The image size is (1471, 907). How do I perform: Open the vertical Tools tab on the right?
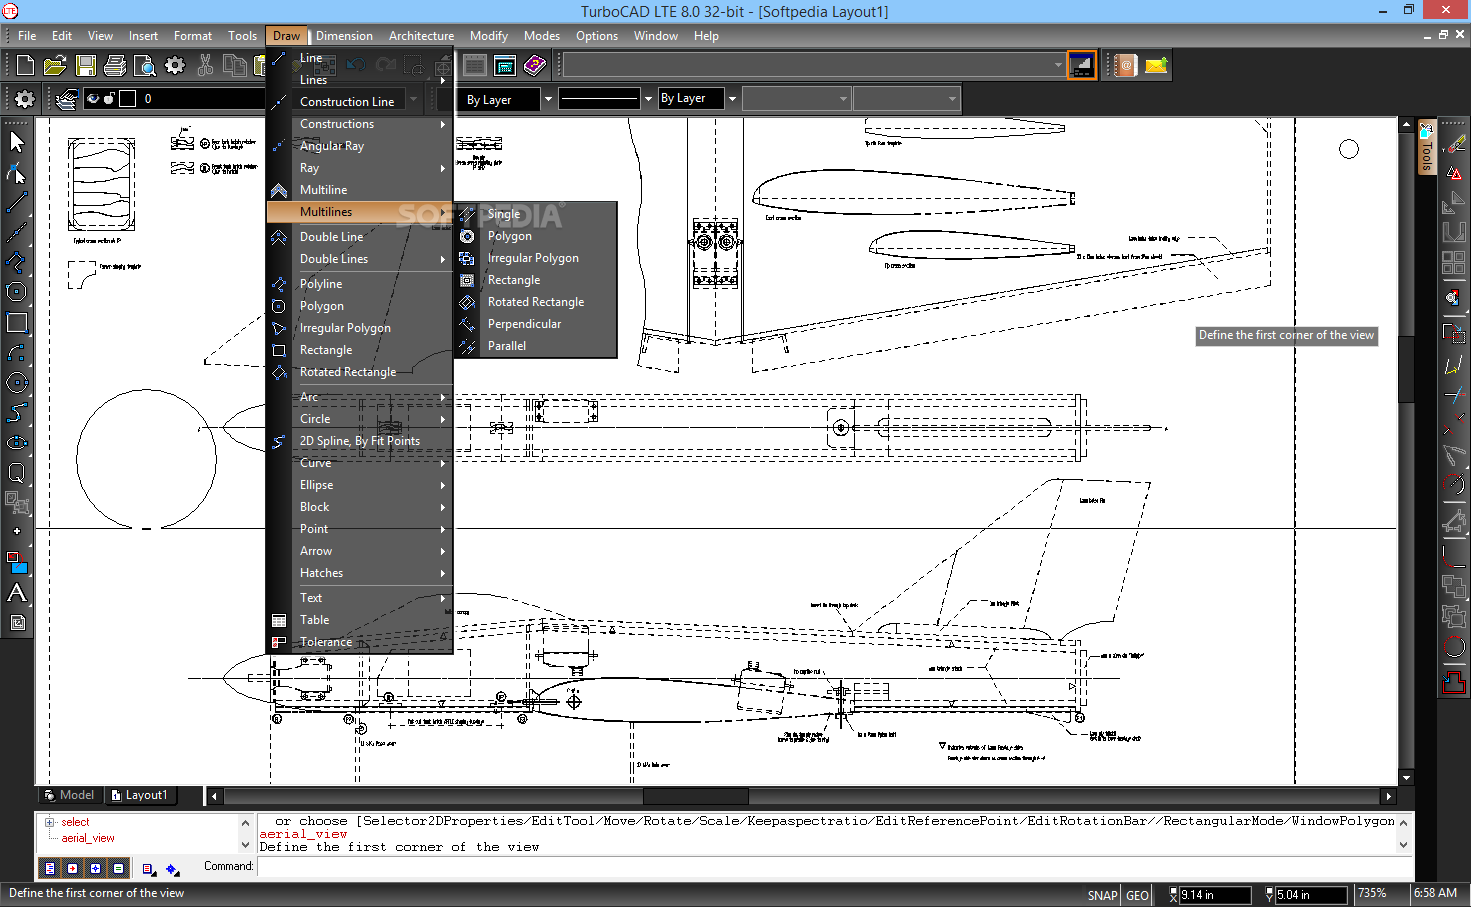point(1427,148)
